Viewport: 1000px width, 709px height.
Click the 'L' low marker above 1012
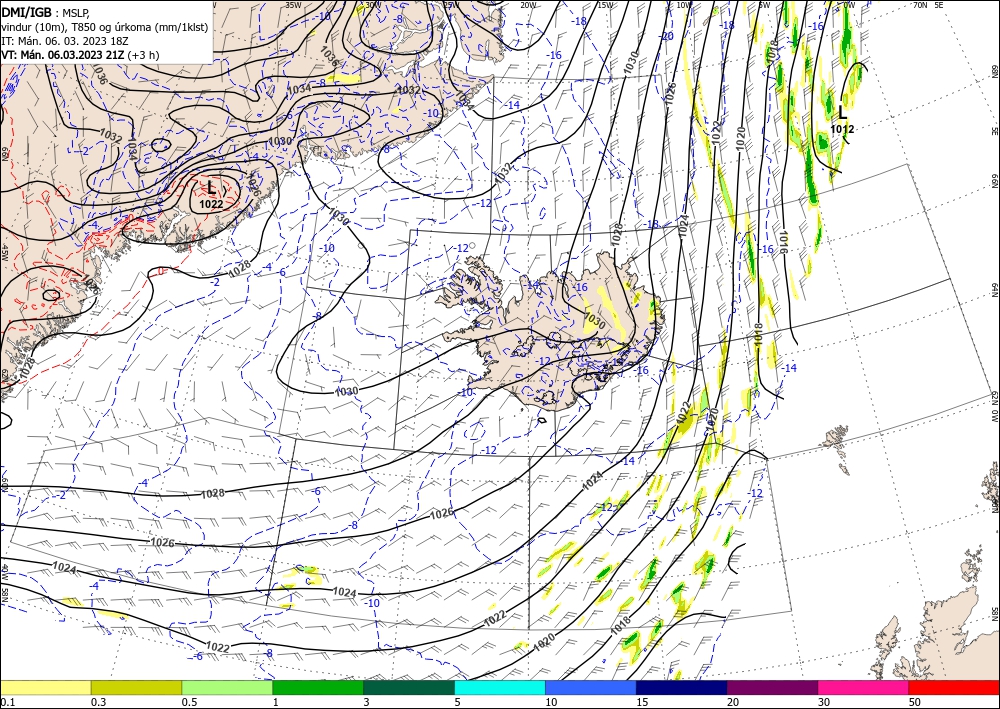point(842,113)
